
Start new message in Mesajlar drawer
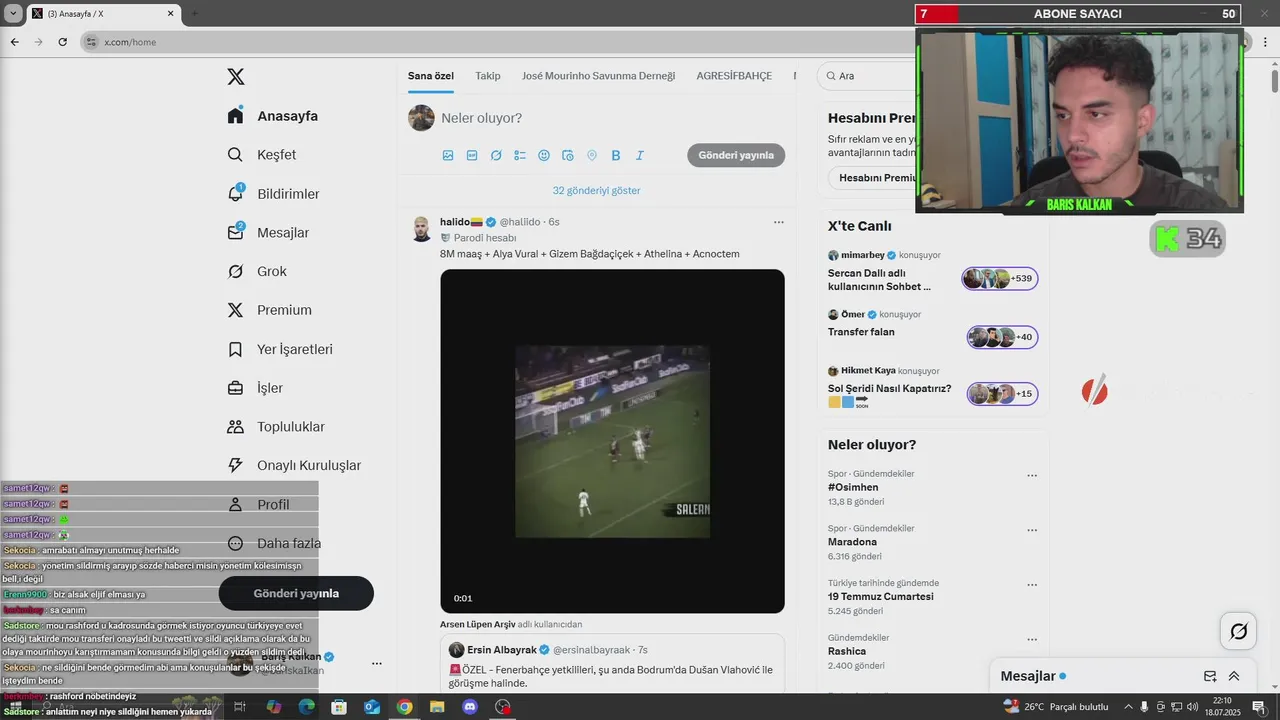coord(1210,676)
